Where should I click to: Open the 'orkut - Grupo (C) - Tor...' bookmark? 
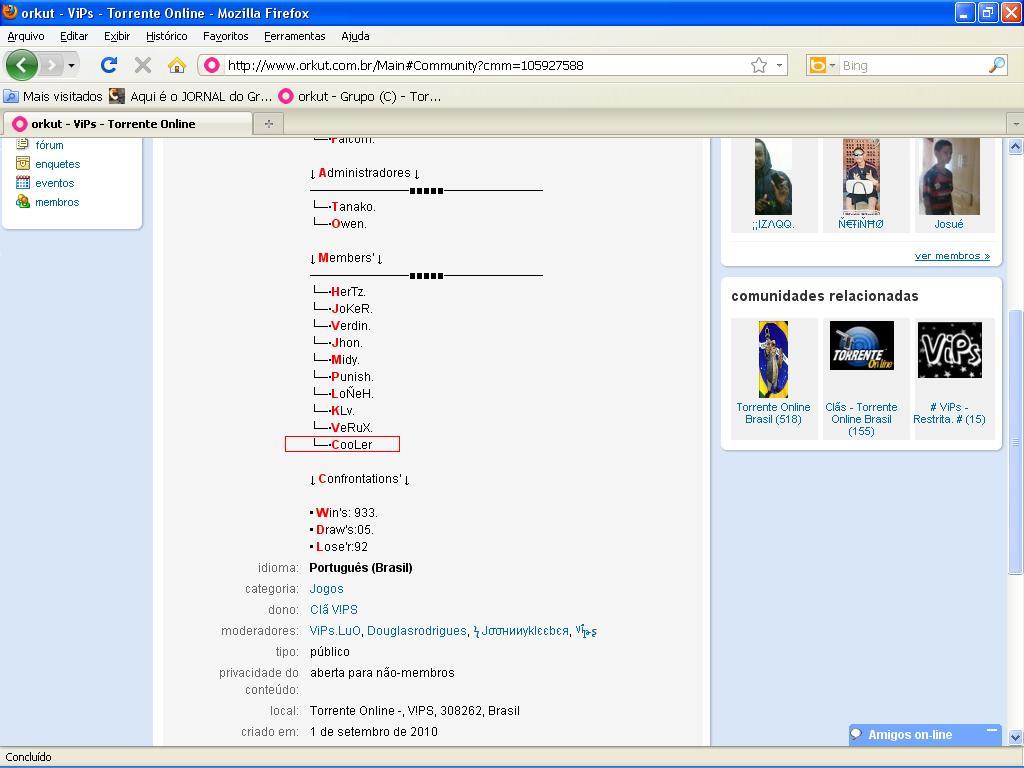[360, 96]
